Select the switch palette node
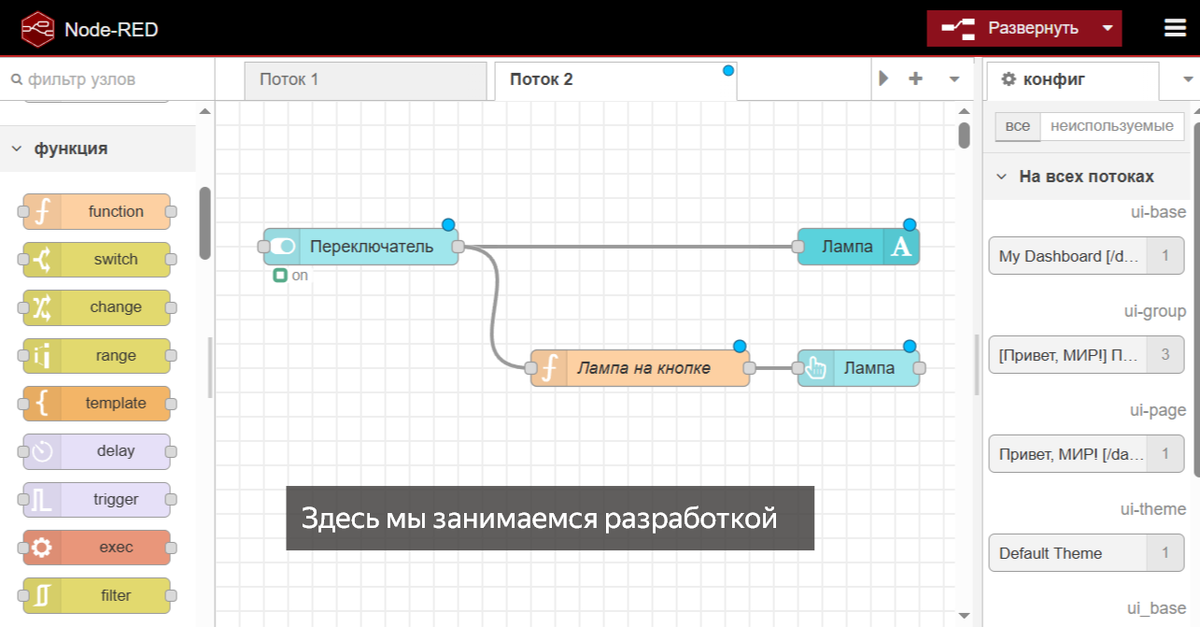This screenshot has width=1200, height=627. pyautogui.click(x=96, y=259)
